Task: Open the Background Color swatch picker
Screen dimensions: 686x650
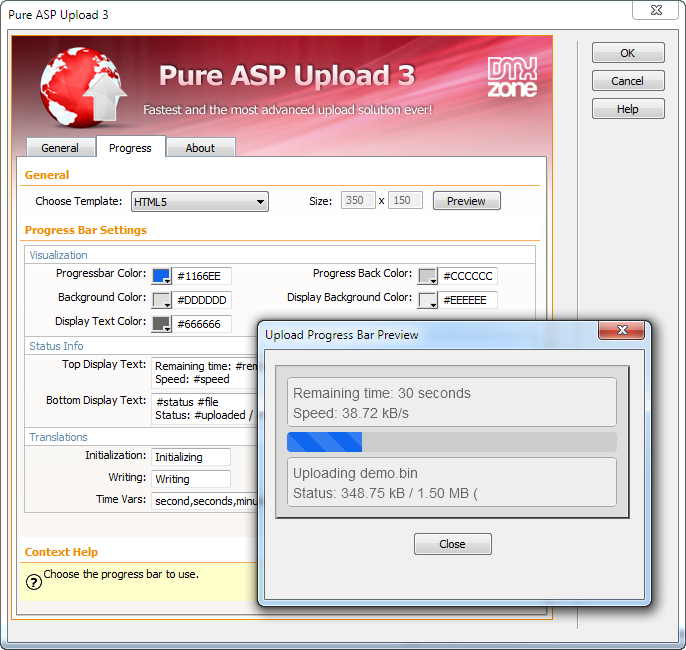Action: tap(161, 300)
